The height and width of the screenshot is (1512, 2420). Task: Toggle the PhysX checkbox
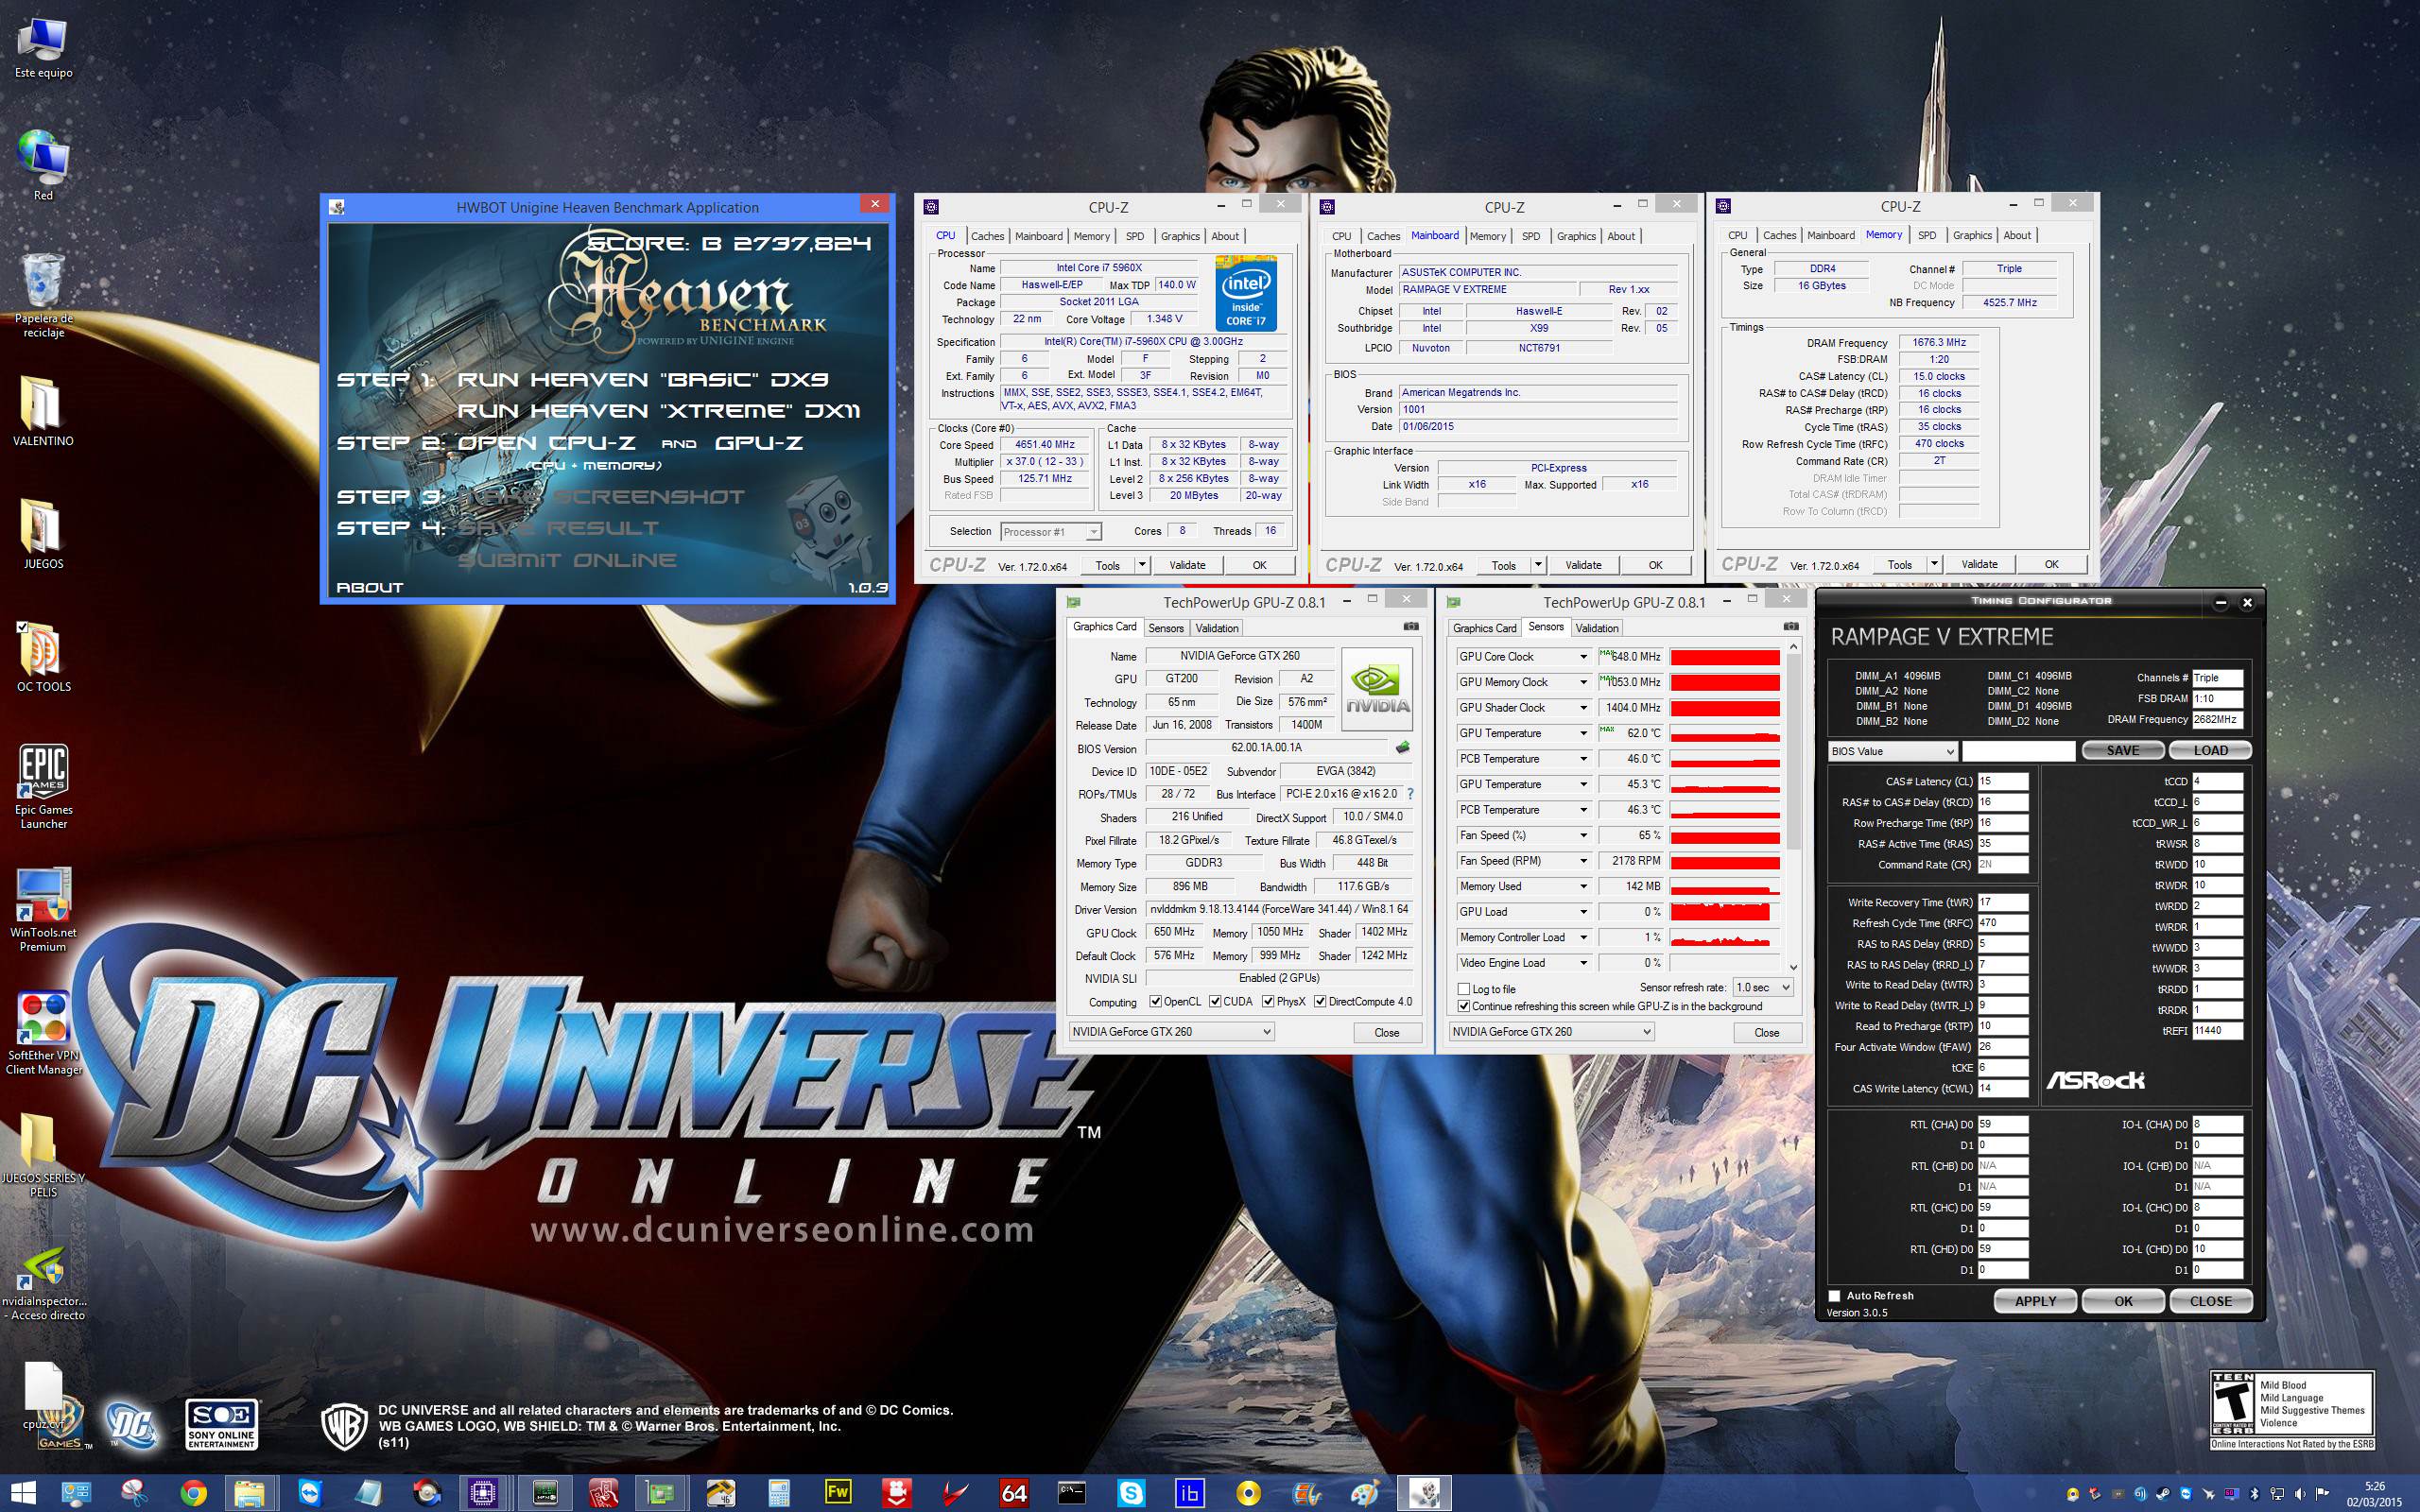coord(1268,1001)
